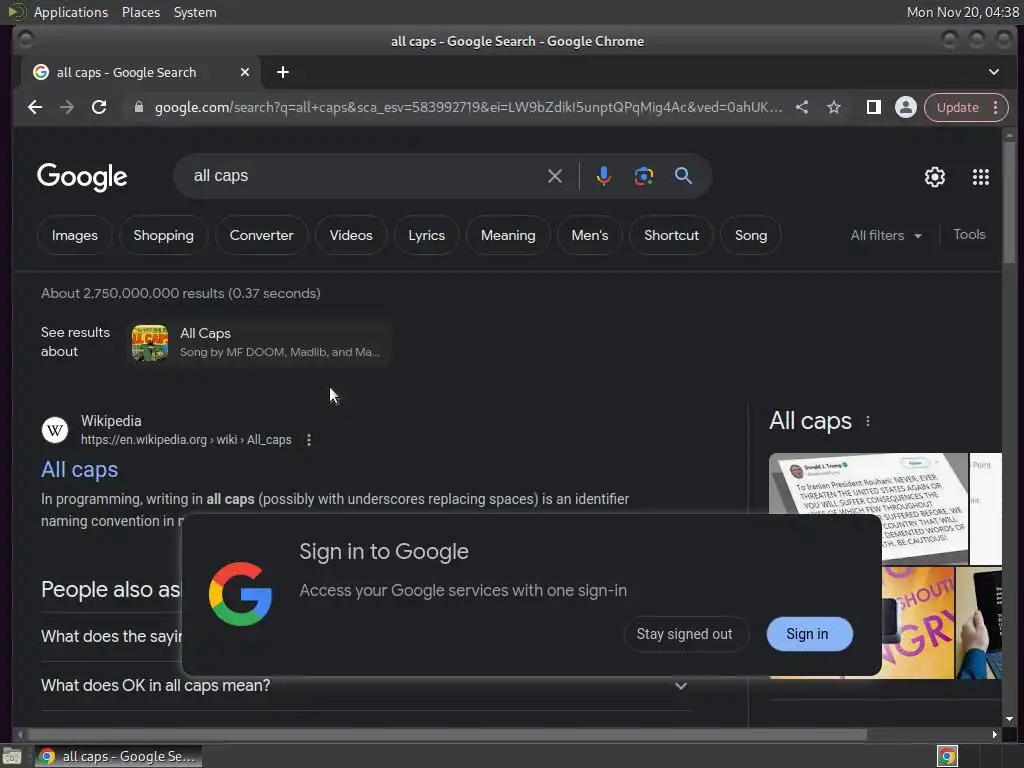Screen dimensions: 1024x768
Task: Click the horizontal scrollbar thumb
Action: pos(446,735)
